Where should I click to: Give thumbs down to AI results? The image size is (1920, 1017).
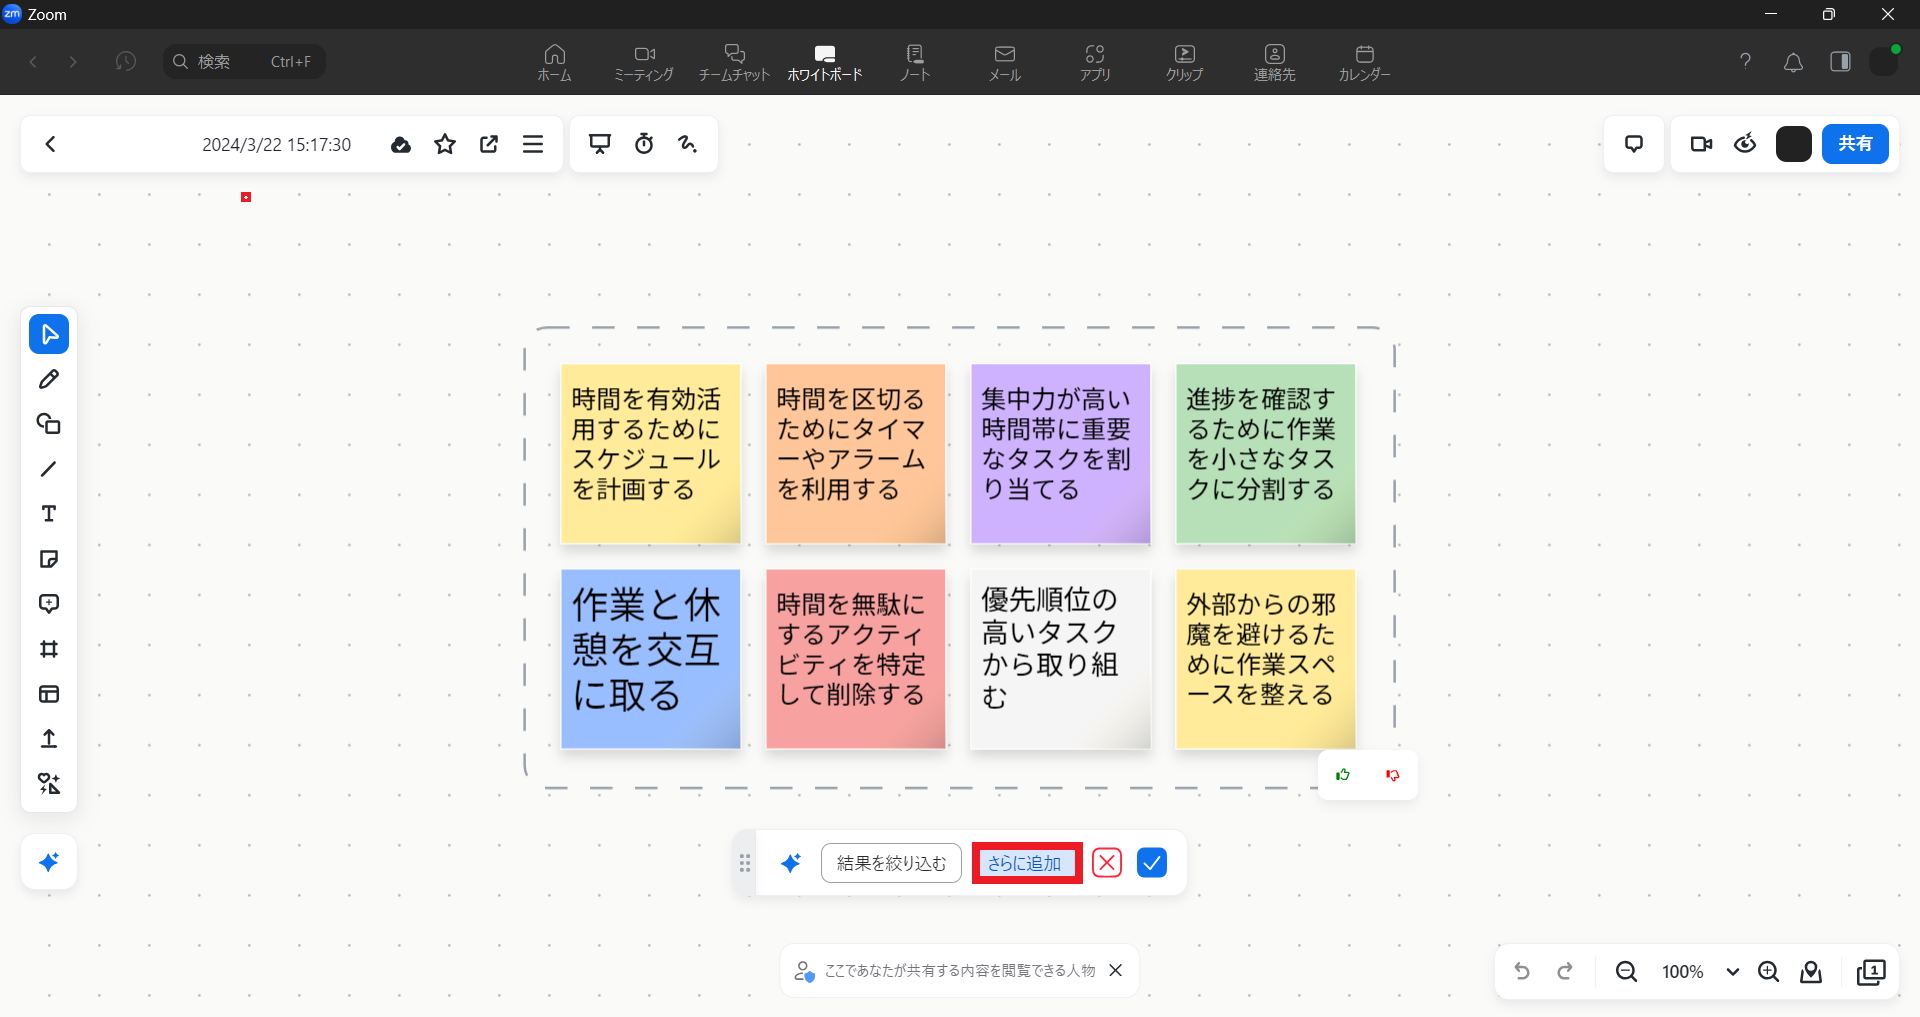click(1392, 775)
